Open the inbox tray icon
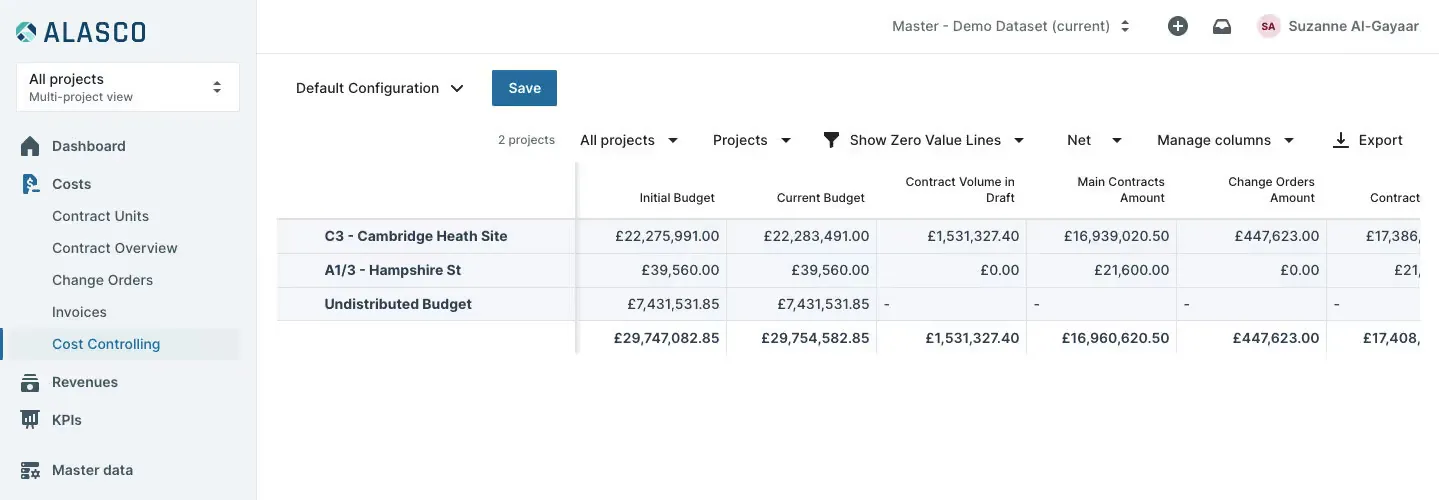The width and height of the screenshot is (1439, 500). point(1222,27)
